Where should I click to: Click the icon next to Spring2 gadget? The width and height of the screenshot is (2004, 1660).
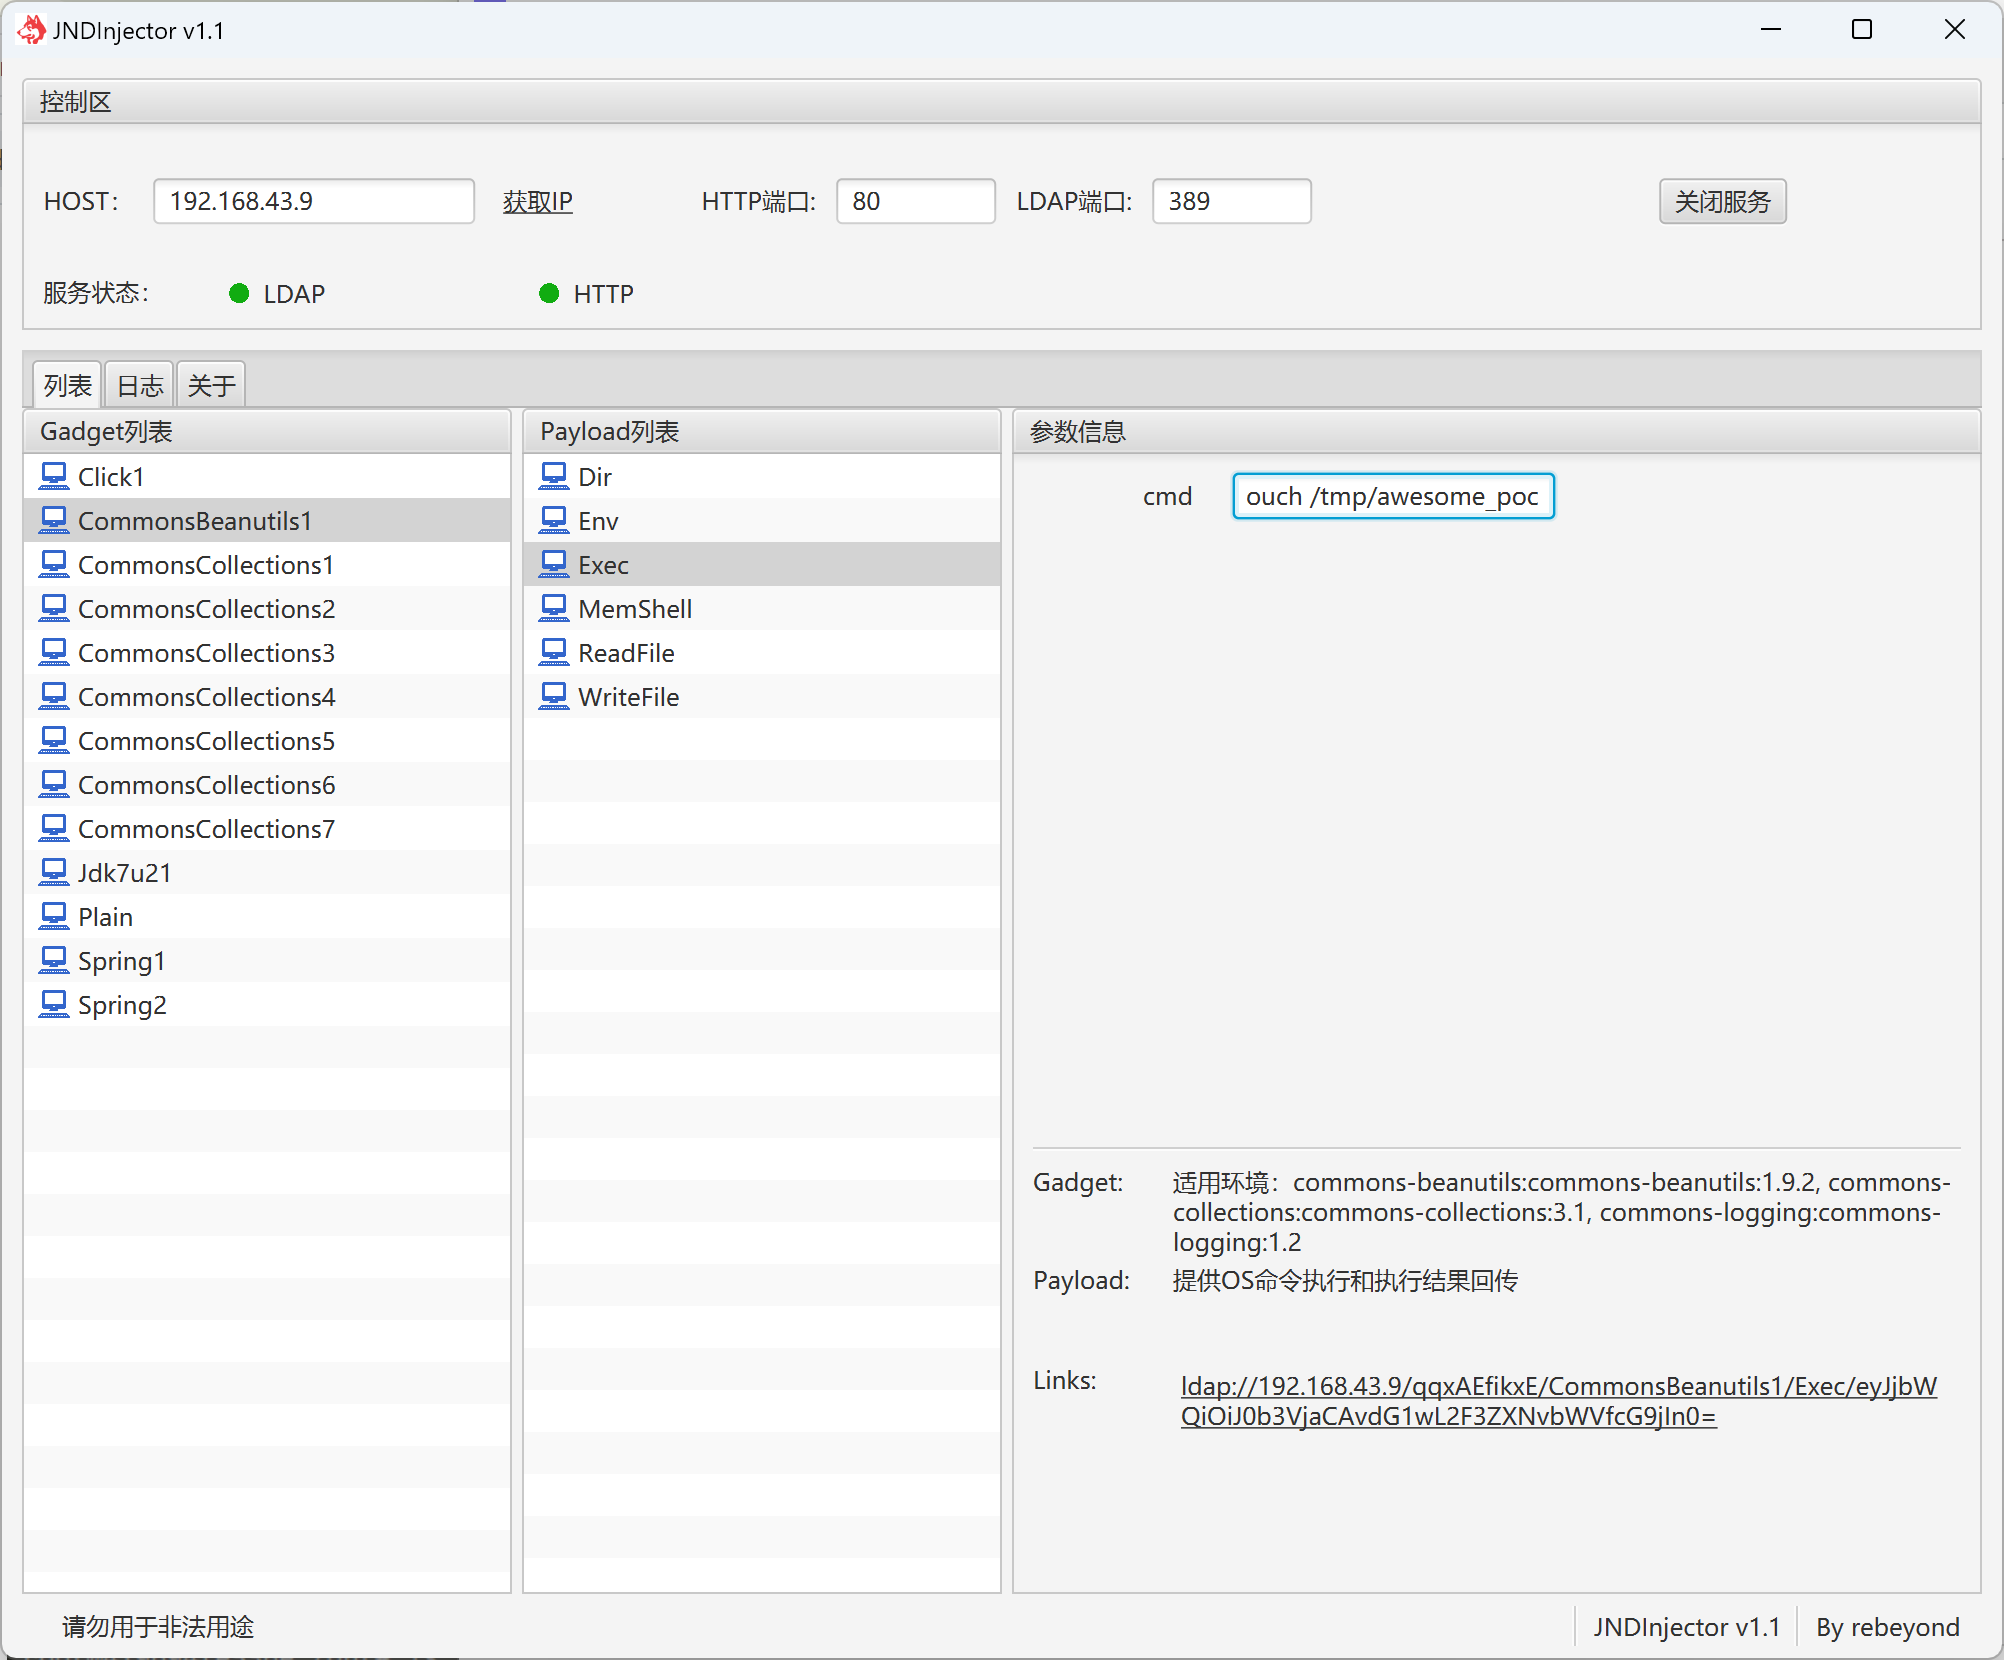coord(54,1004)
